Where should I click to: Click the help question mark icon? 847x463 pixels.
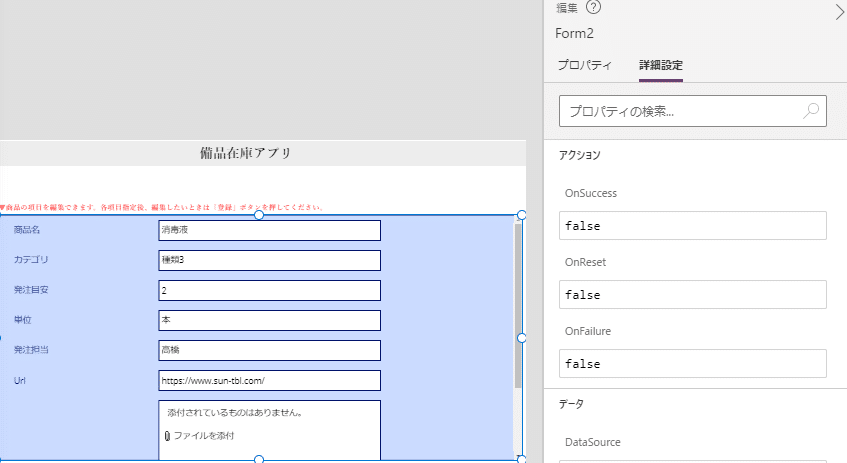pyautogui.click(x=593, y=7)
